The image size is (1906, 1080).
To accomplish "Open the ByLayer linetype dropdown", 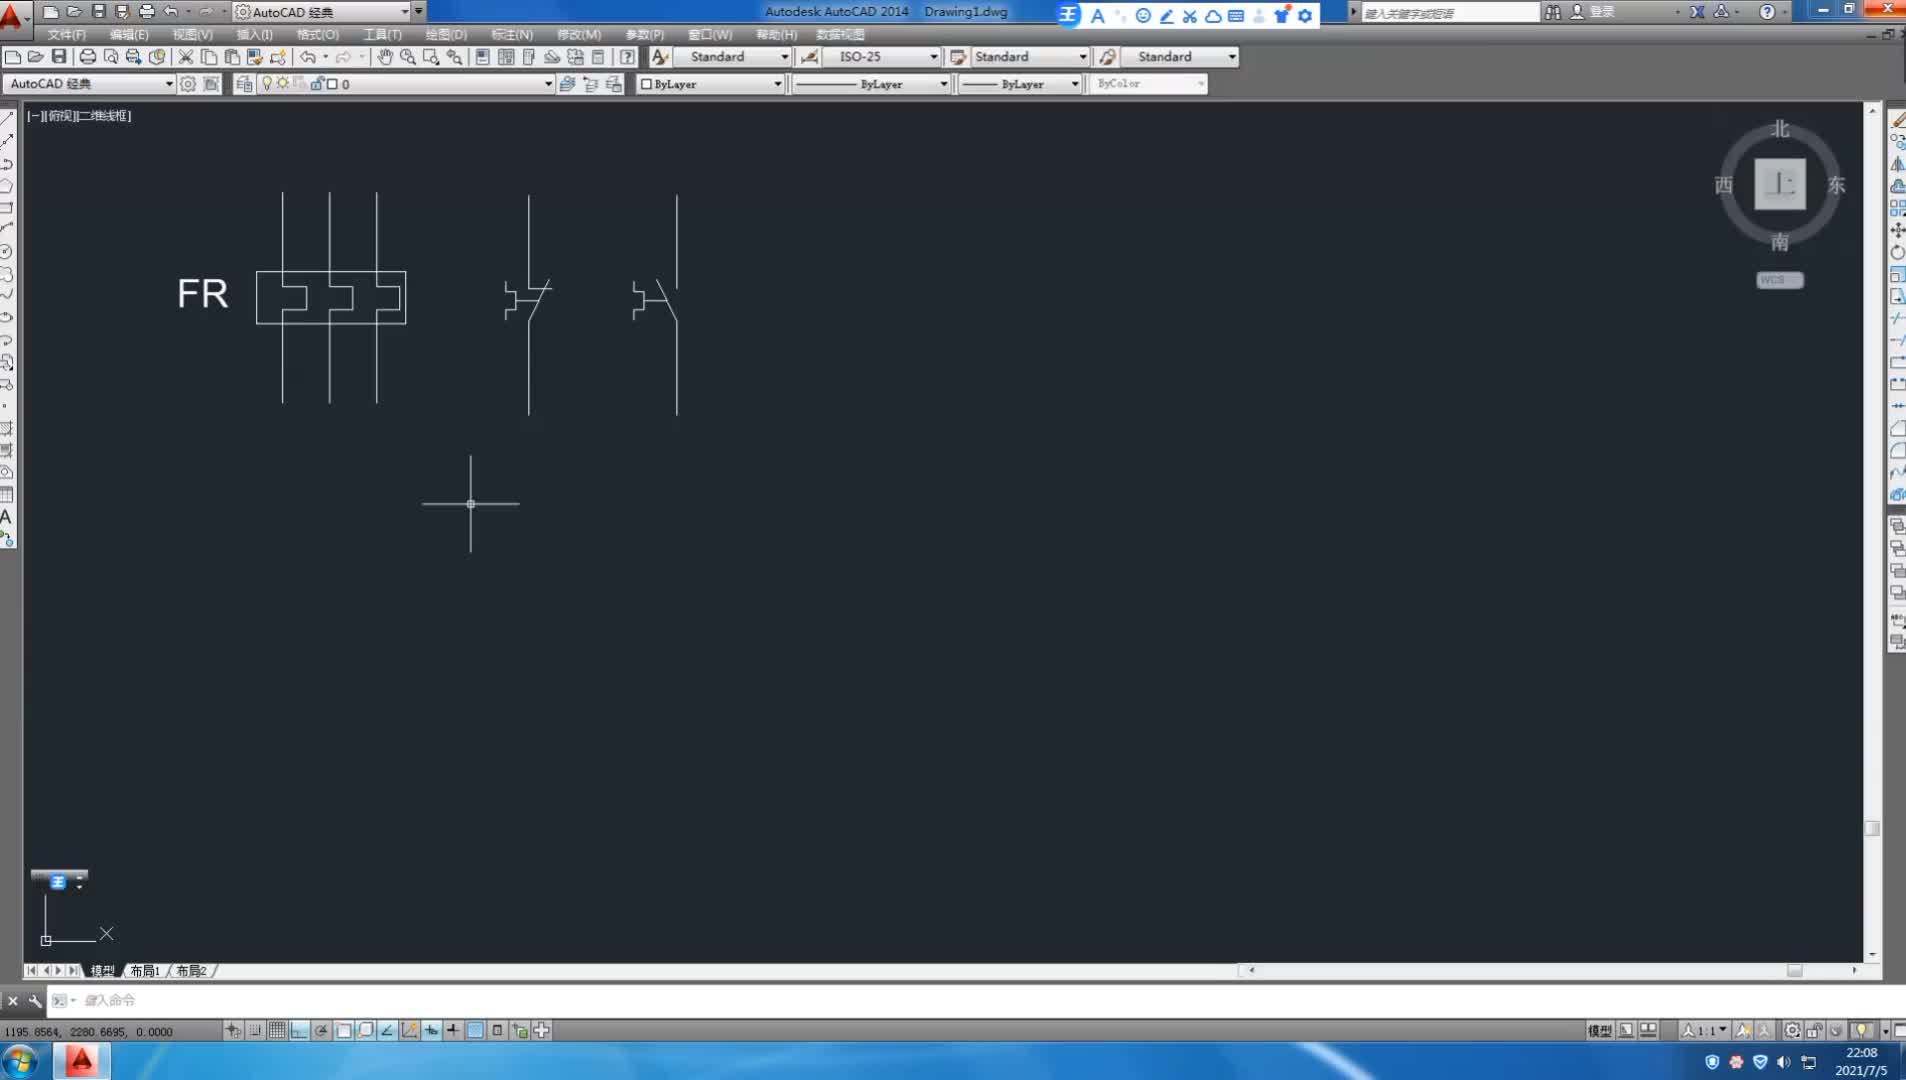I will click(943, 84).
